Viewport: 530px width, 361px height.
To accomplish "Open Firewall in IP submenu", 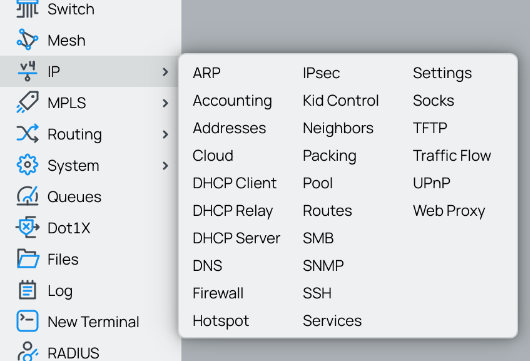I will 218,293.
